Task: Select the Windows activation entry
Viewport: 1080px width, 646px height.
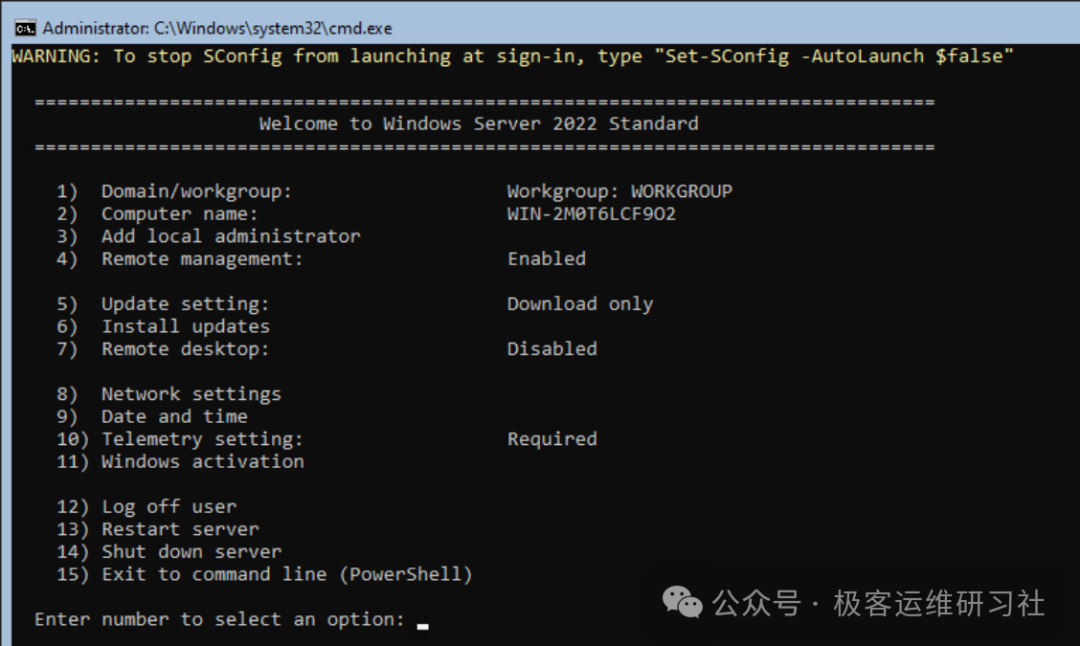Action: click(x=202, y=461)
